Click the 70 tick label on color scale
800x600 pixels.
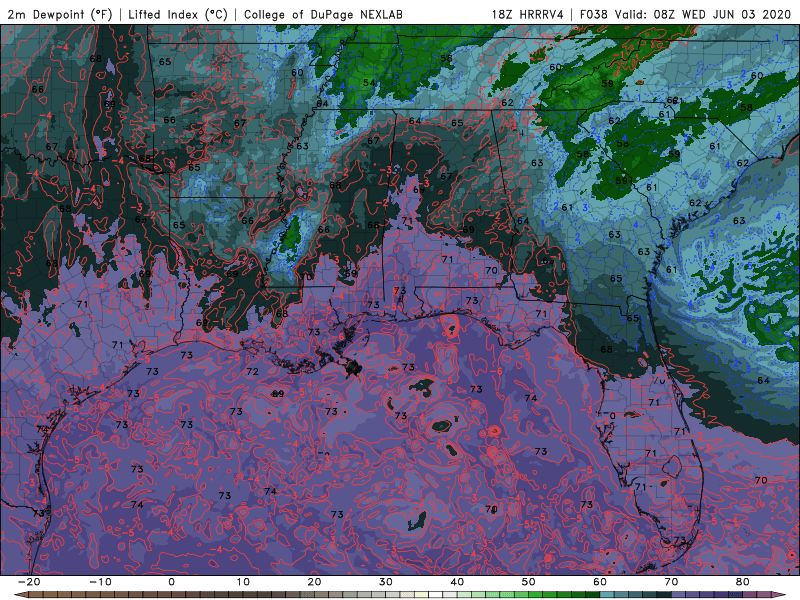pyautogui.click(x=671, y=582)
